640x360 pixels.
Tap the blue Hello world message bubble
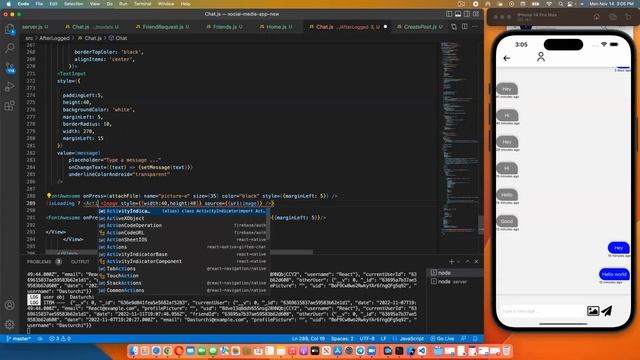coord(613,274)
